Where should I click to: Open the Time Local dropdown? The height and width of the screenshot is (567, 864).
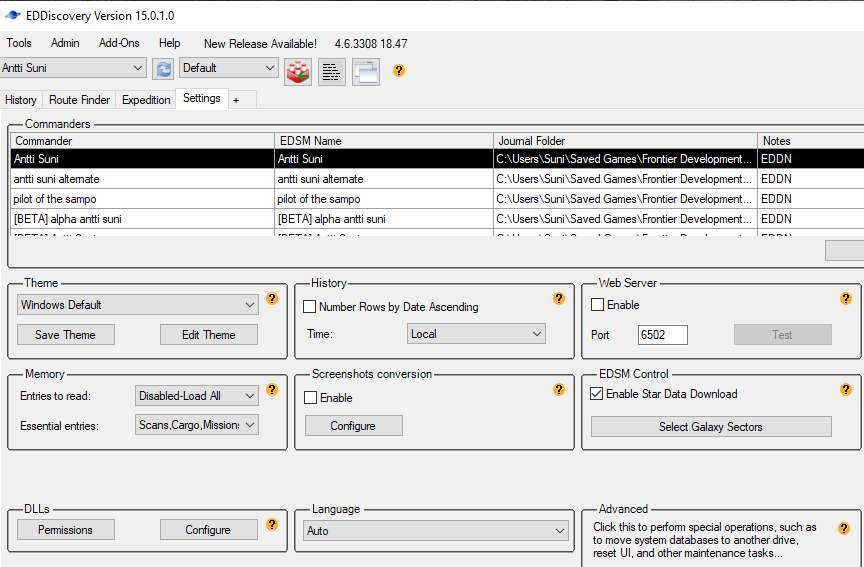point(476,334)
